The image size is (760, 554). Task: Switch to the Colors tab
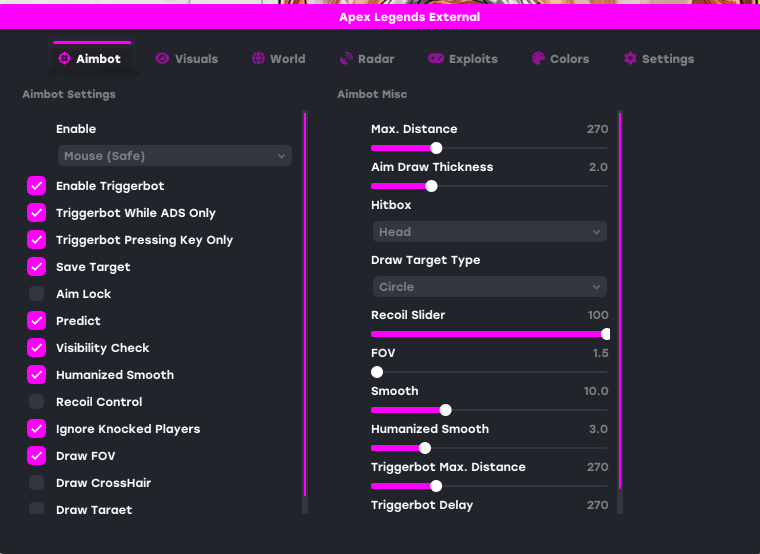click(560, 59)
